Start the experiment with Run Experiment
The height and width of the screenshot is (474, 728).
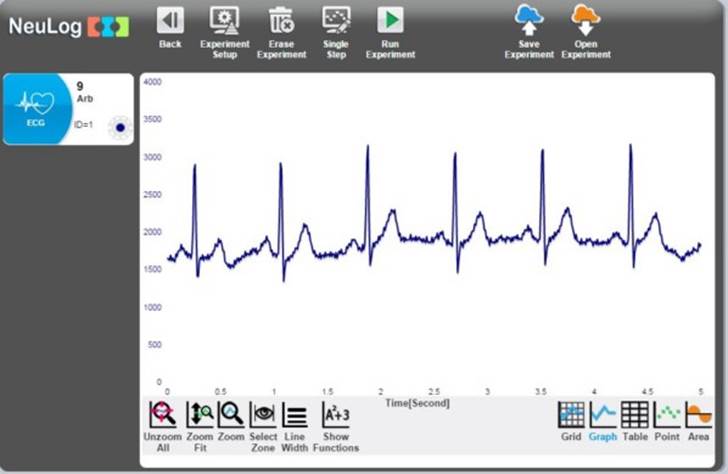click(x=390, y=21)
